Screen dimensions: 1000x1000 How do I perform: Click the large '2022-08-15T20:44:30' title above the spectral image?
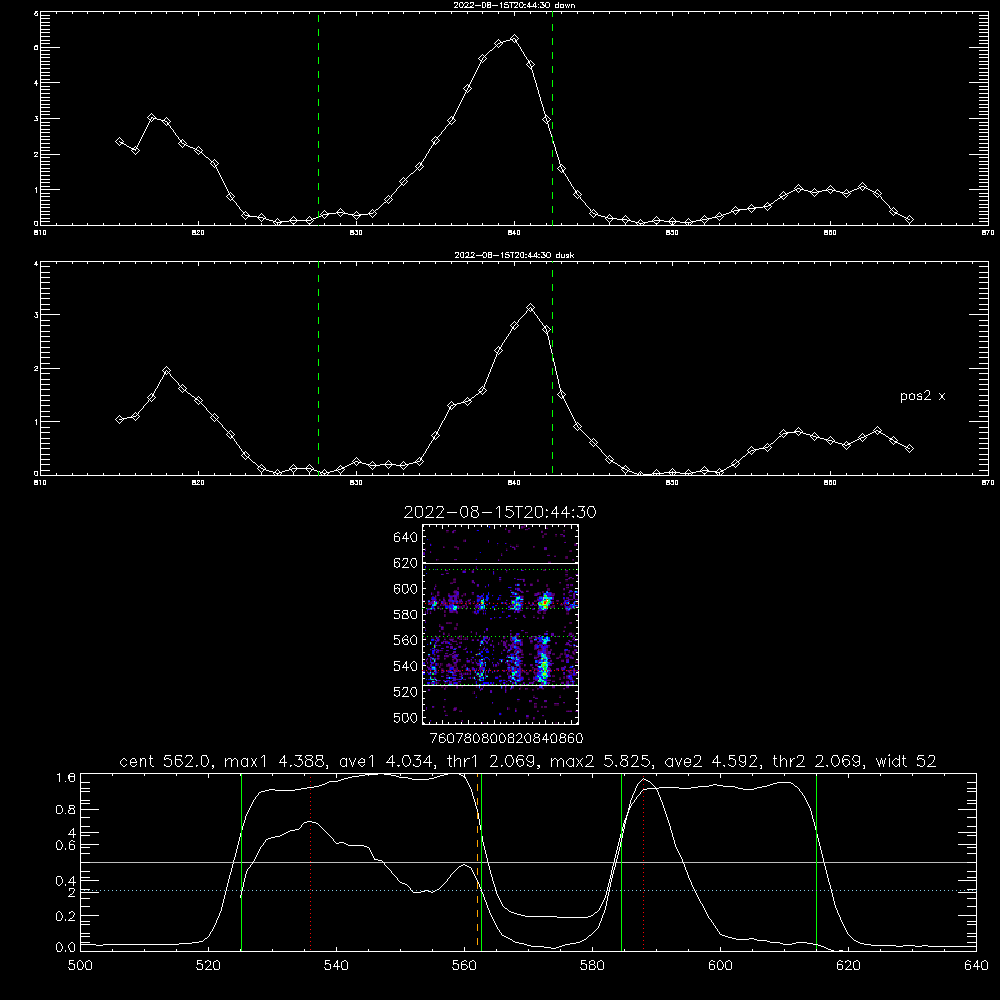pyautogui.click(x=500, y=512)
